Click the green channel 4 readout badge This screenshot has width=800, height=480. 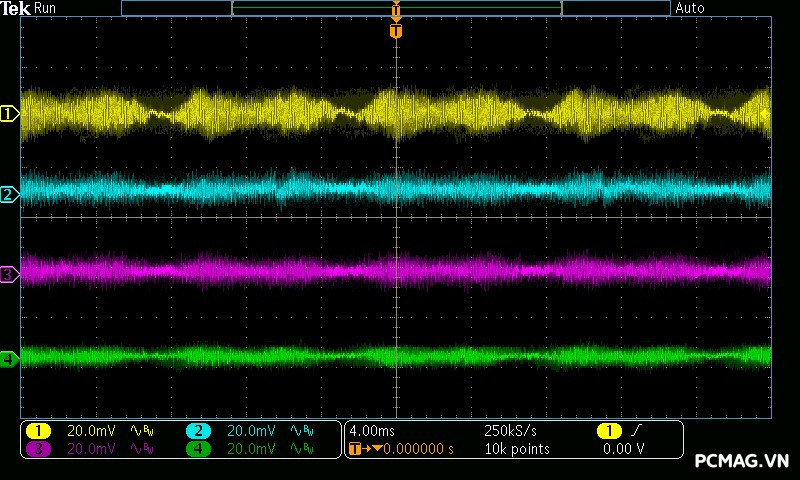point(198,449)
